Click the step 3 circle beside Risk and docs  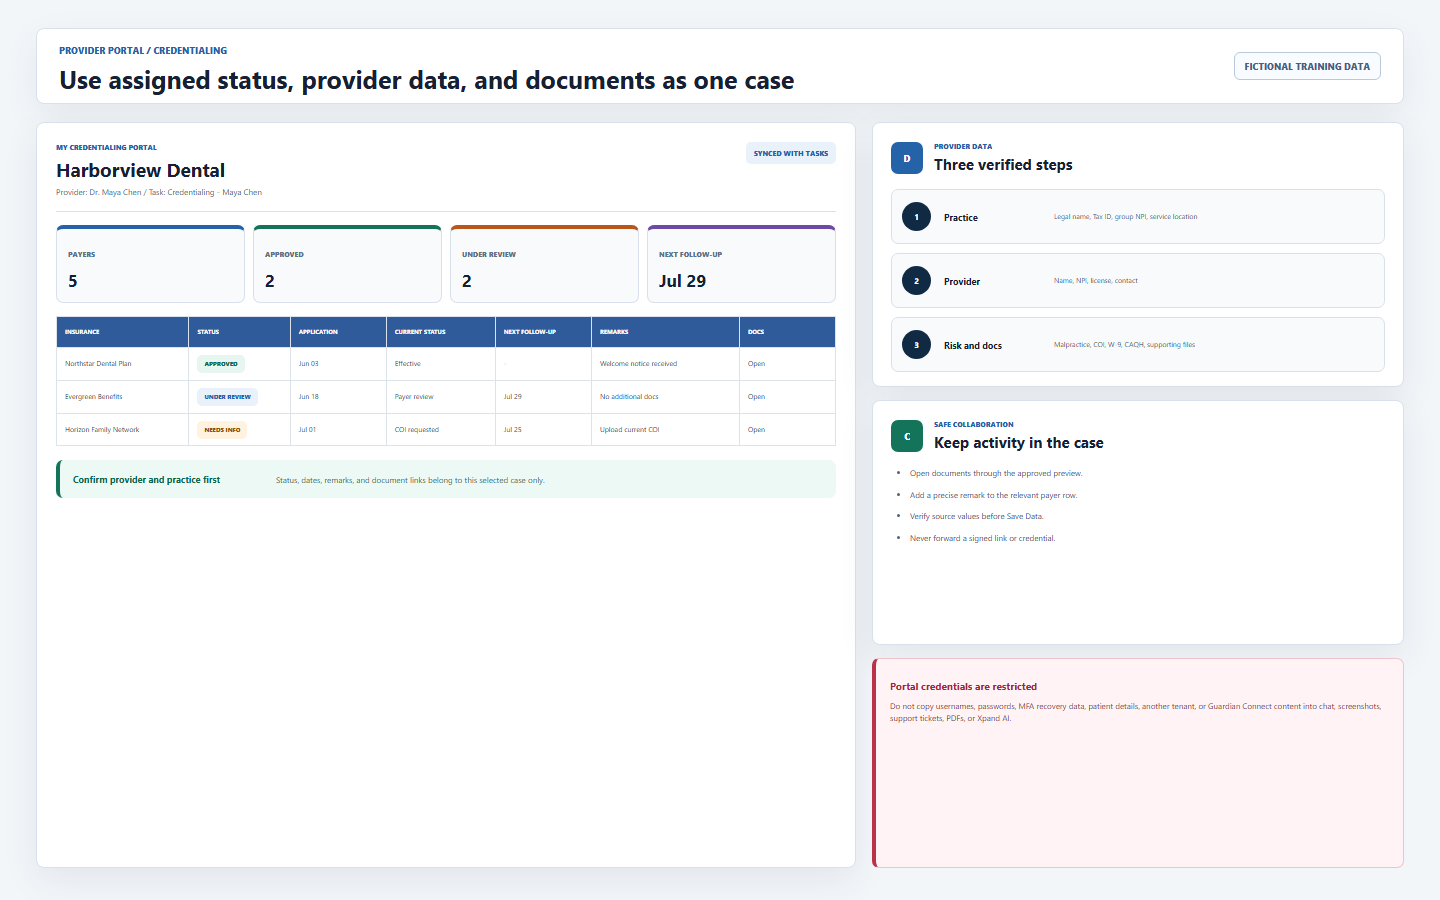pos(916,345)
